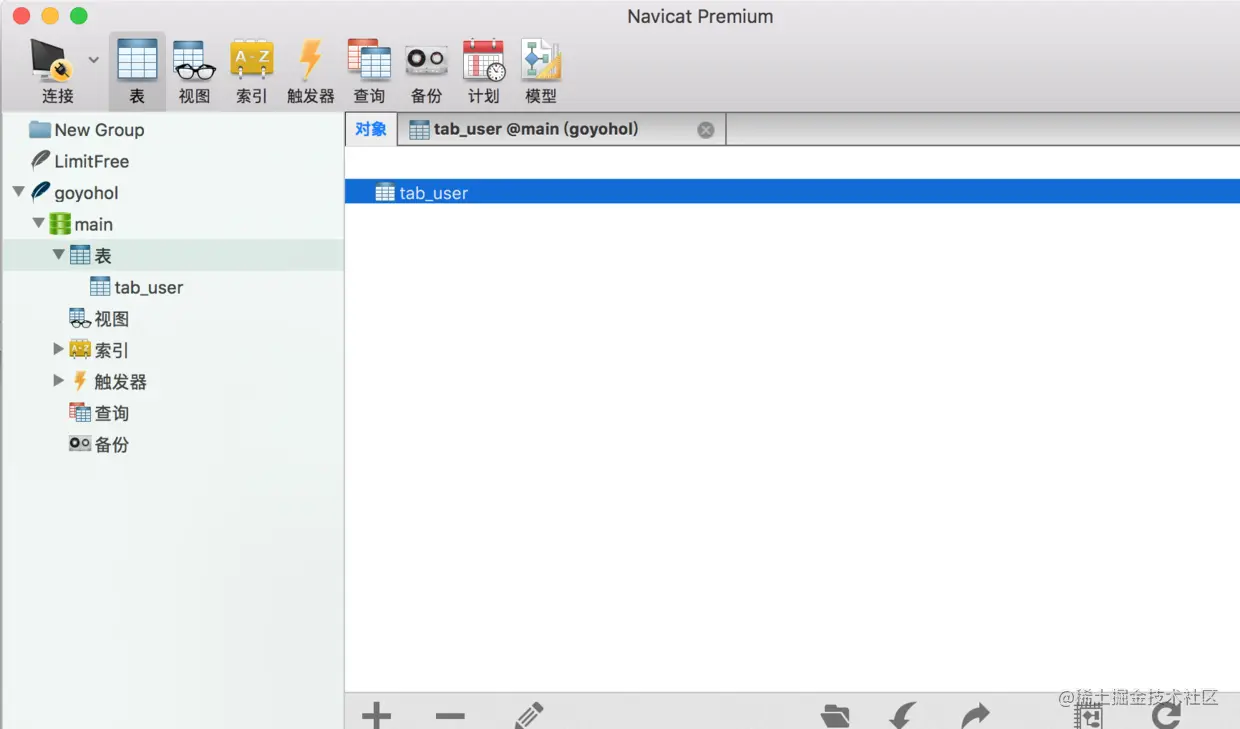This screenshot has height=729, width=1240.
Task: Select the 触发器 node in sidebar tree
Action: point(108,382)
